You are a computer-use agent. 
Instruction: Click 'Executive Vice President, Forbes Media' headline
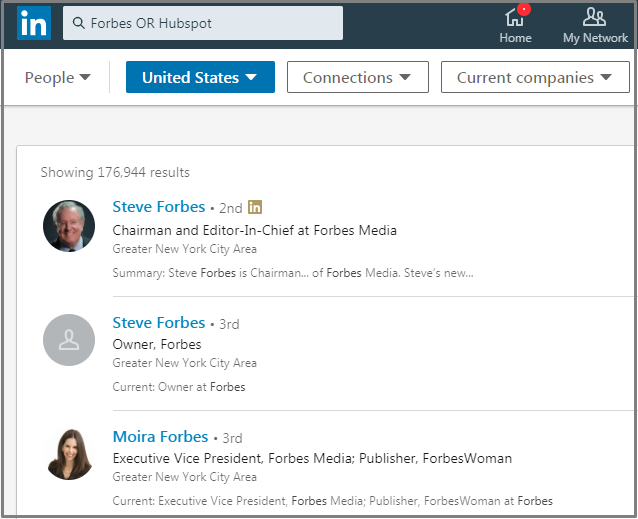(312, 458)
